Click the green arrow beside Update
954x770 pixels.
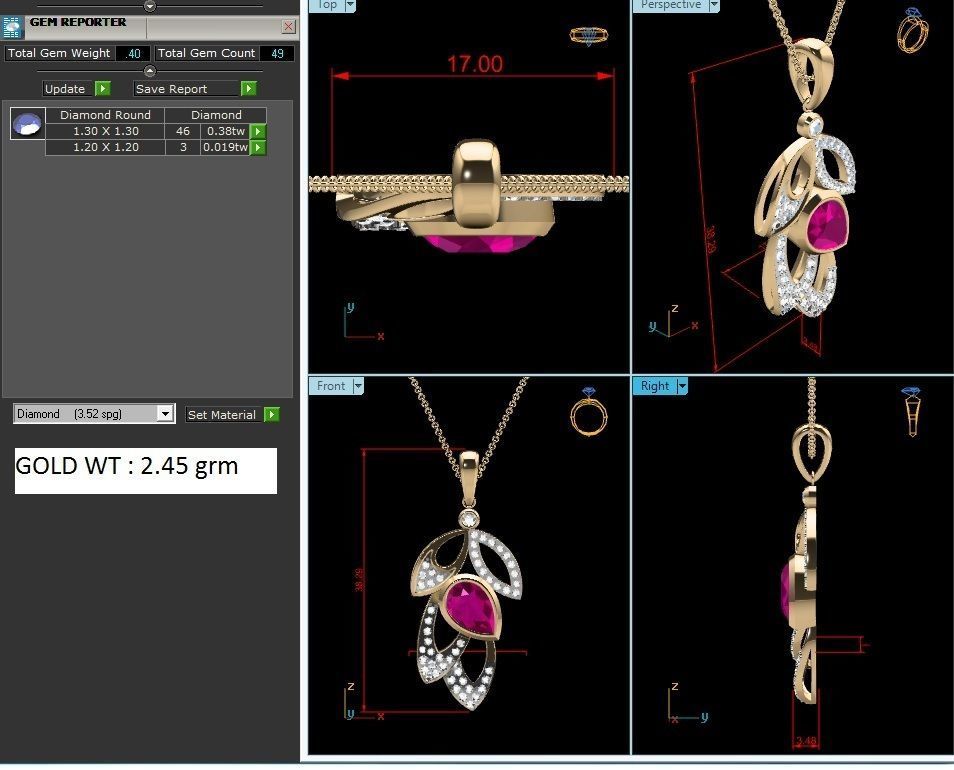click(103, 89)
